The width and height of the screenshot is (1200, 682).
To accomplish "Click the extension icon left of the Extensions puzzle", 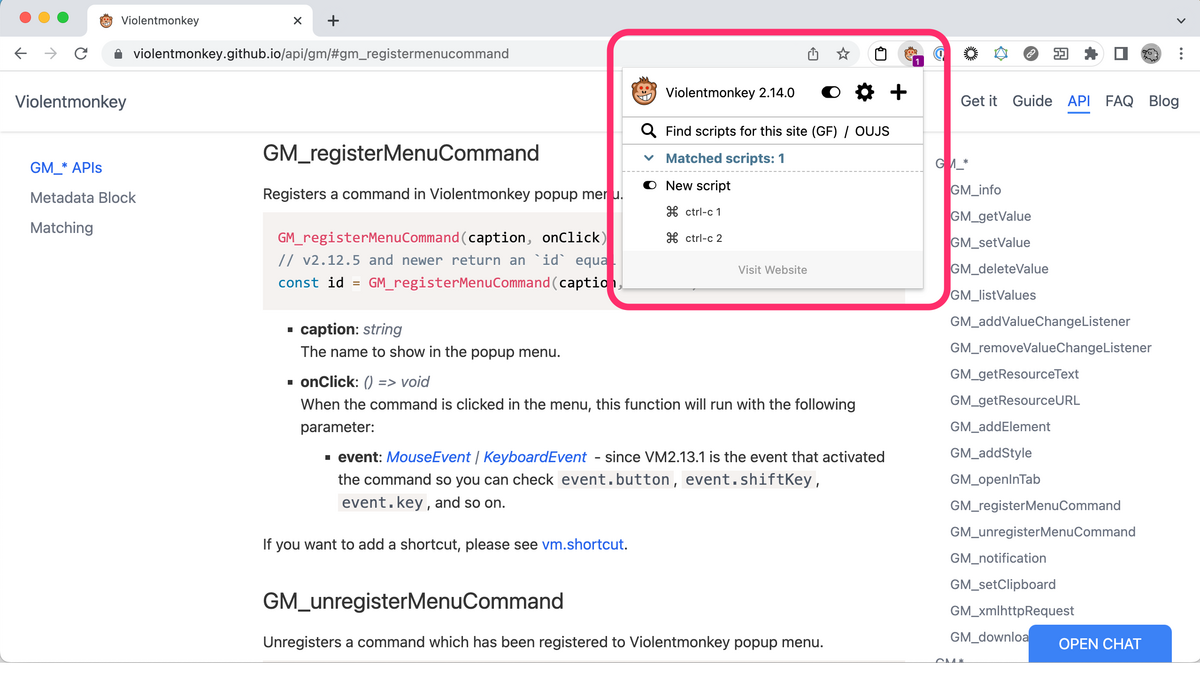I will tap(1060, 54).
